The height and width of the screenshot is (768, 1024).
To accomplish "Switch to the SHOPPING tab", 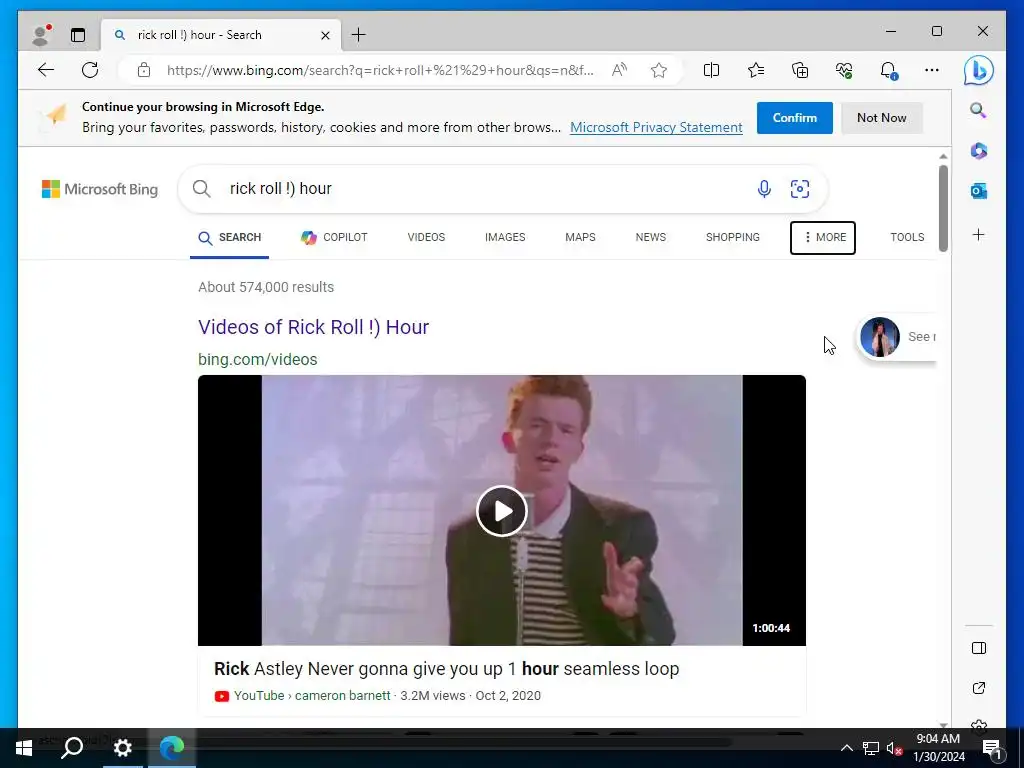I will (733, 238).
